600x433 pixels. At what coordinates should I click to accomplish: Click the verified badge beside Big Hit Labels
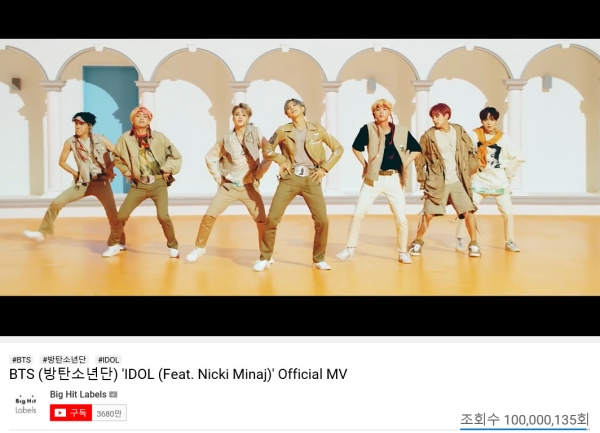(113, 394)
